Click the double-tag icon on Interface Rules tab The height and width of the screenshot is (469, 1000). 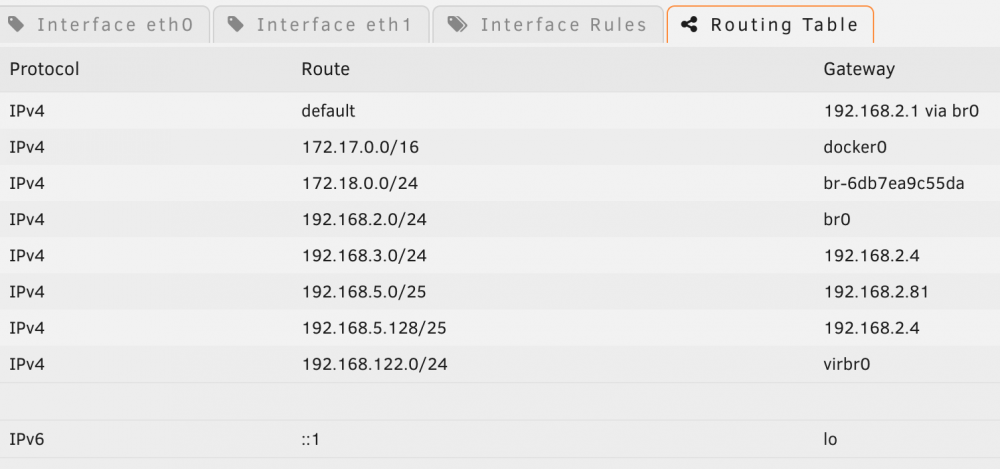tap(457, 25)
